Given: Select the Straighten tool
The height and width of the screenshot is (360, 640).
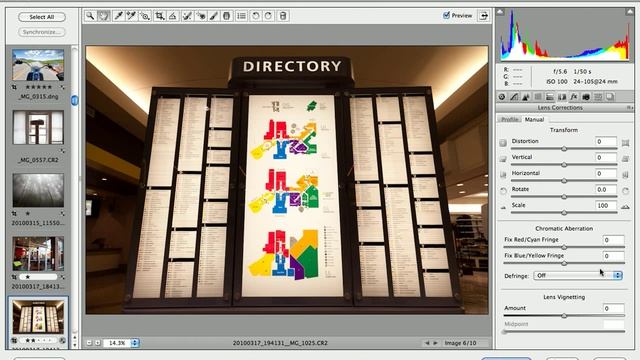Looking at the screenshot, I should 173,16.
